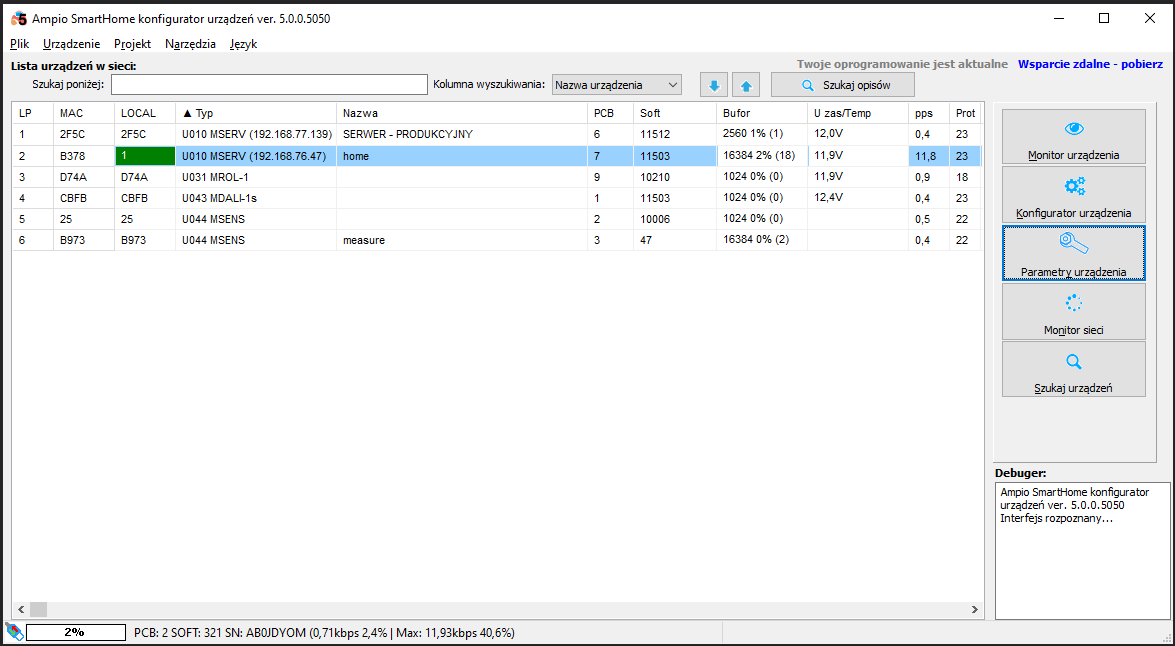Click the blue up arrow search button
The height and width of the screenshot is (646, 1175).
point(746,85)
